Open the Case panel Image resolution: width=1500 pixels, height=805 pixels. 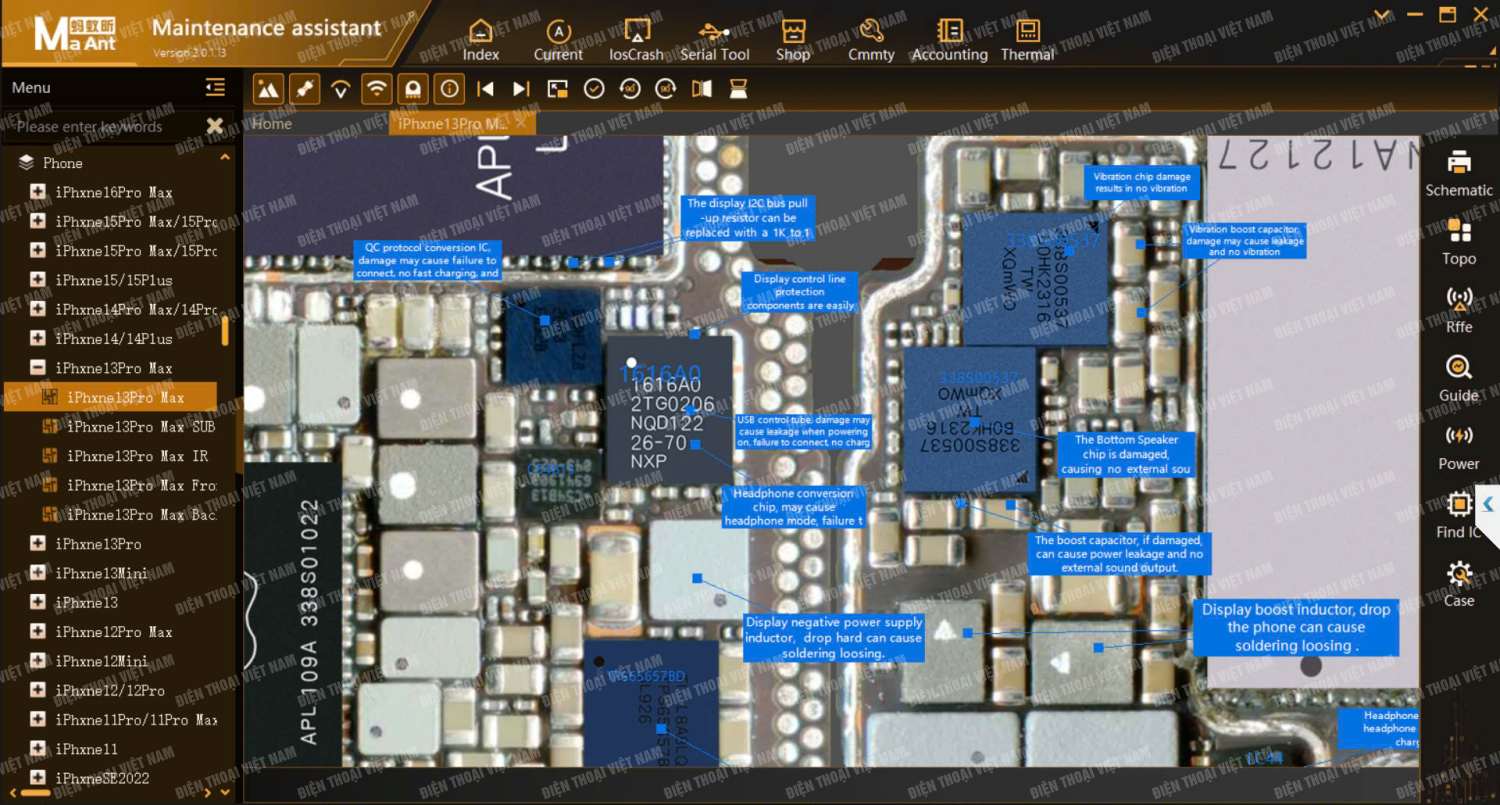point(1459,584)
